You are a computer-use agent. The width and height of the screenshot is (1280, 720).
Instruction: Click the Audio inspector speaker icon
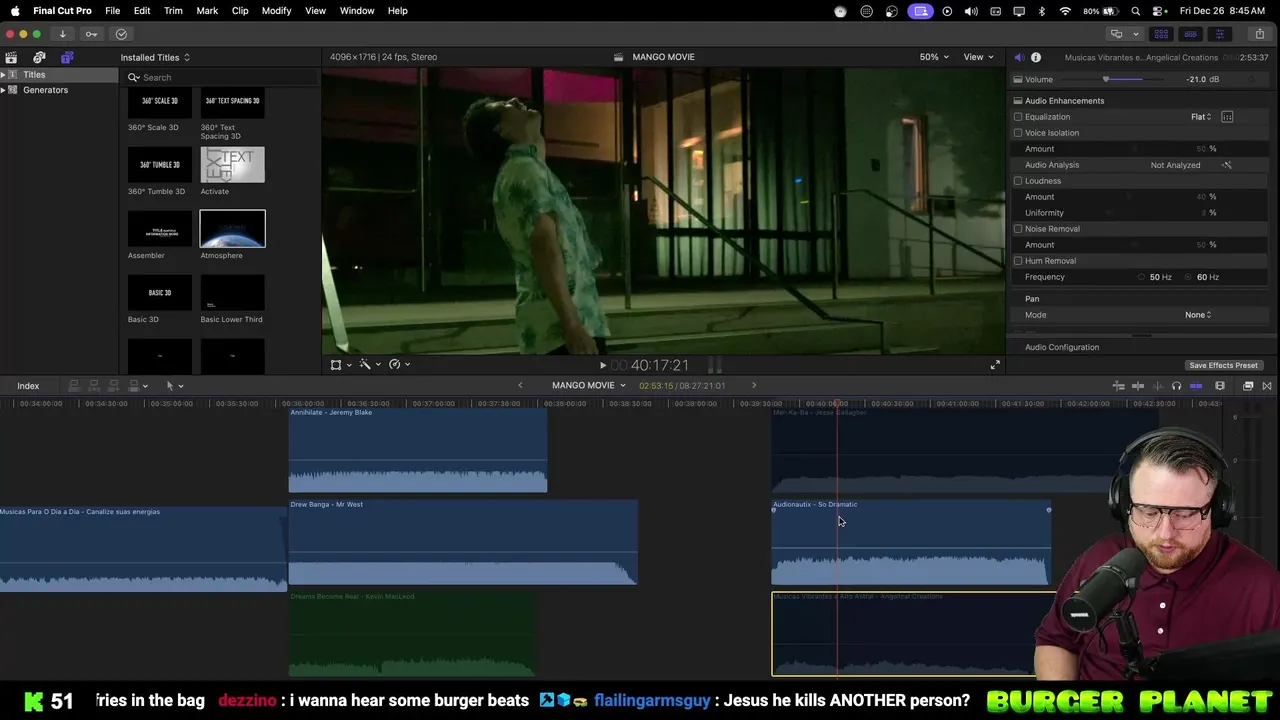point(1018,57)
